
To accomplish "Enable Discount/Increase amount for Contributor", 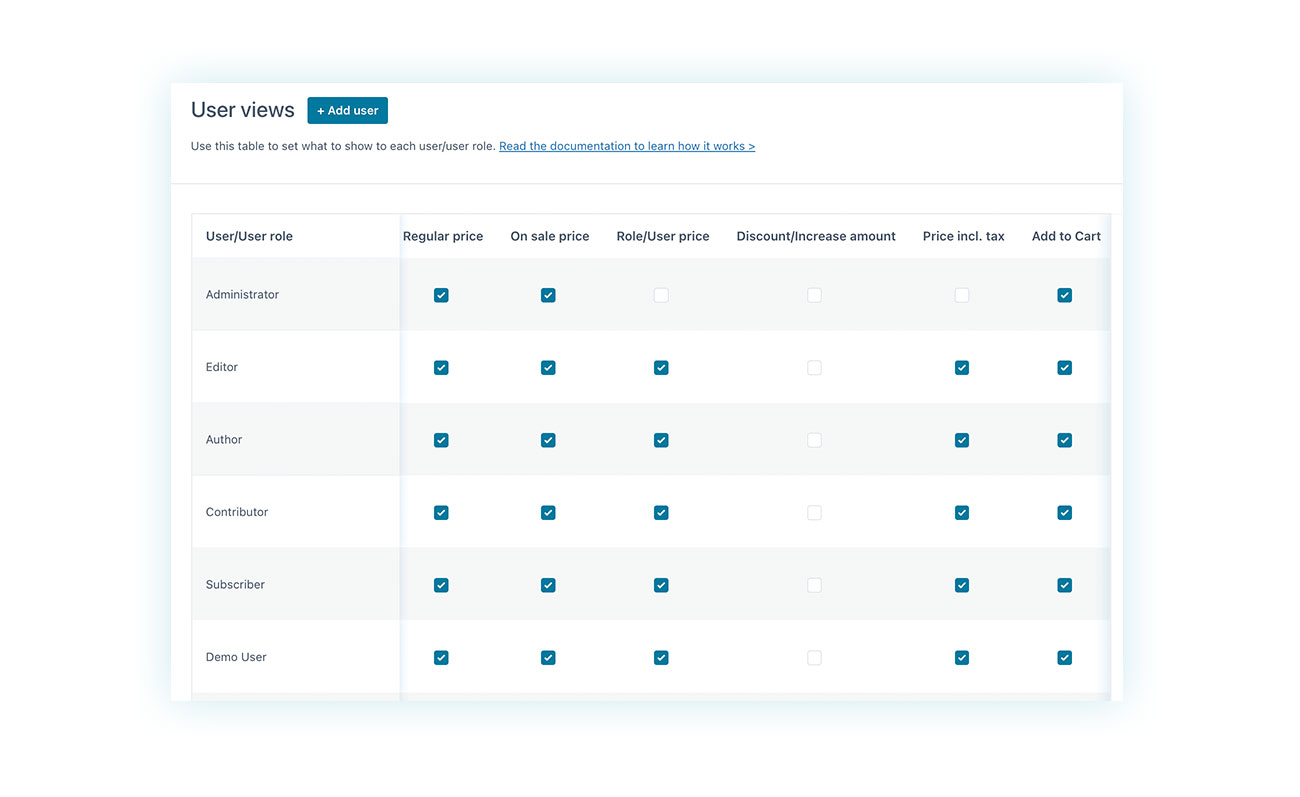I will [814, 513].
